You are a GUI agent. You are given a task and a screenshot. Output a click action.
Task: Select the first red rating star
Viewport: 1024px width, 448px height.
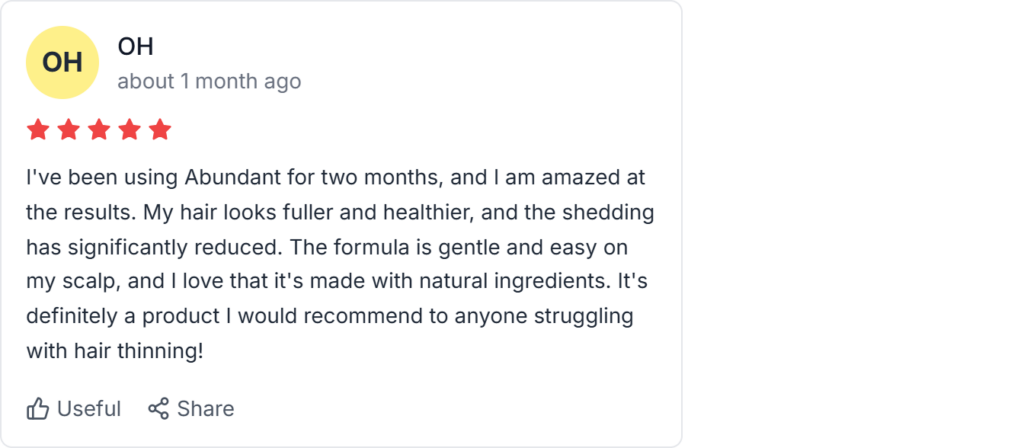tap(38, 130)
